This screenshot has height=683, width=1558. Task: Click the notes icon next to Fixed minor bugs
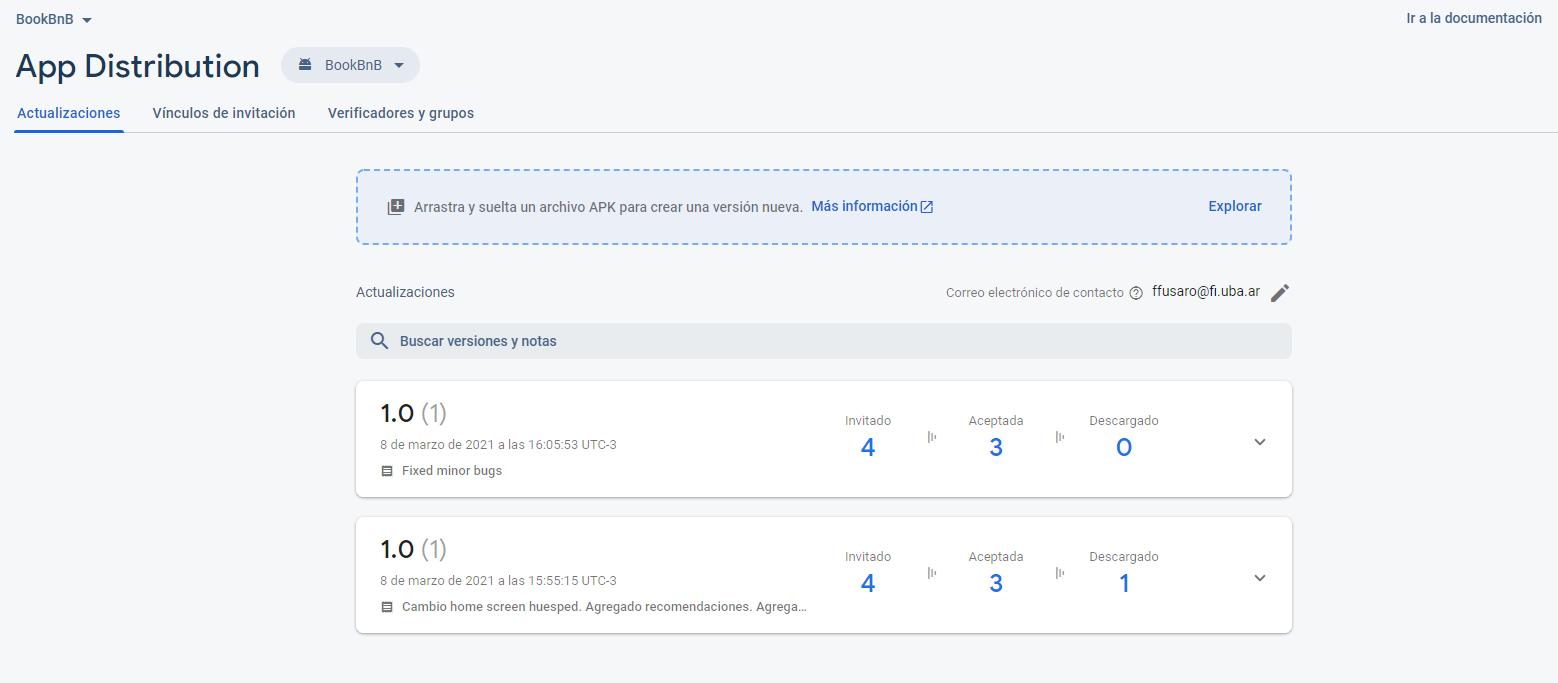tap(387, 471)
